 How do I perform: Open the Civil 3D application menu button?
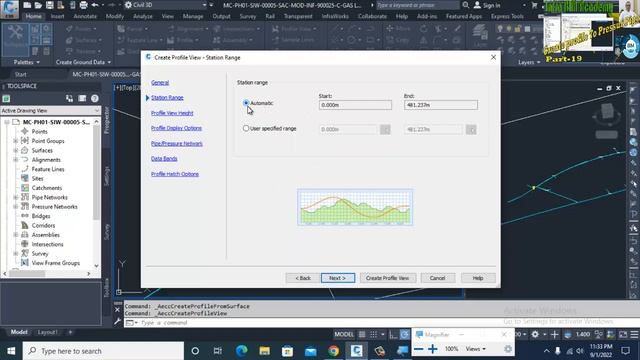tap(9, 8)
